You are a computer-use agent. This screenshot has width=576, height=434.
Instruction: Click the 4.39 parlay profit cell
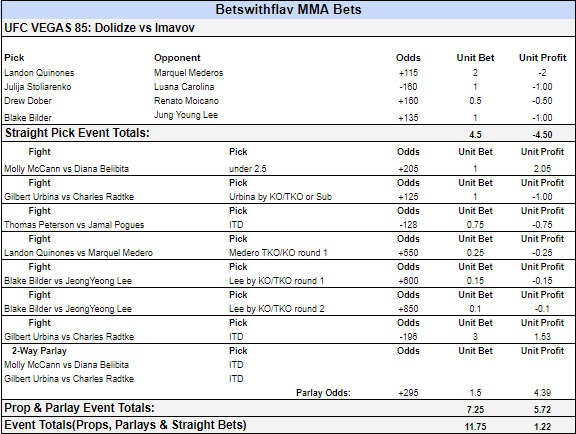click(542, 393)
